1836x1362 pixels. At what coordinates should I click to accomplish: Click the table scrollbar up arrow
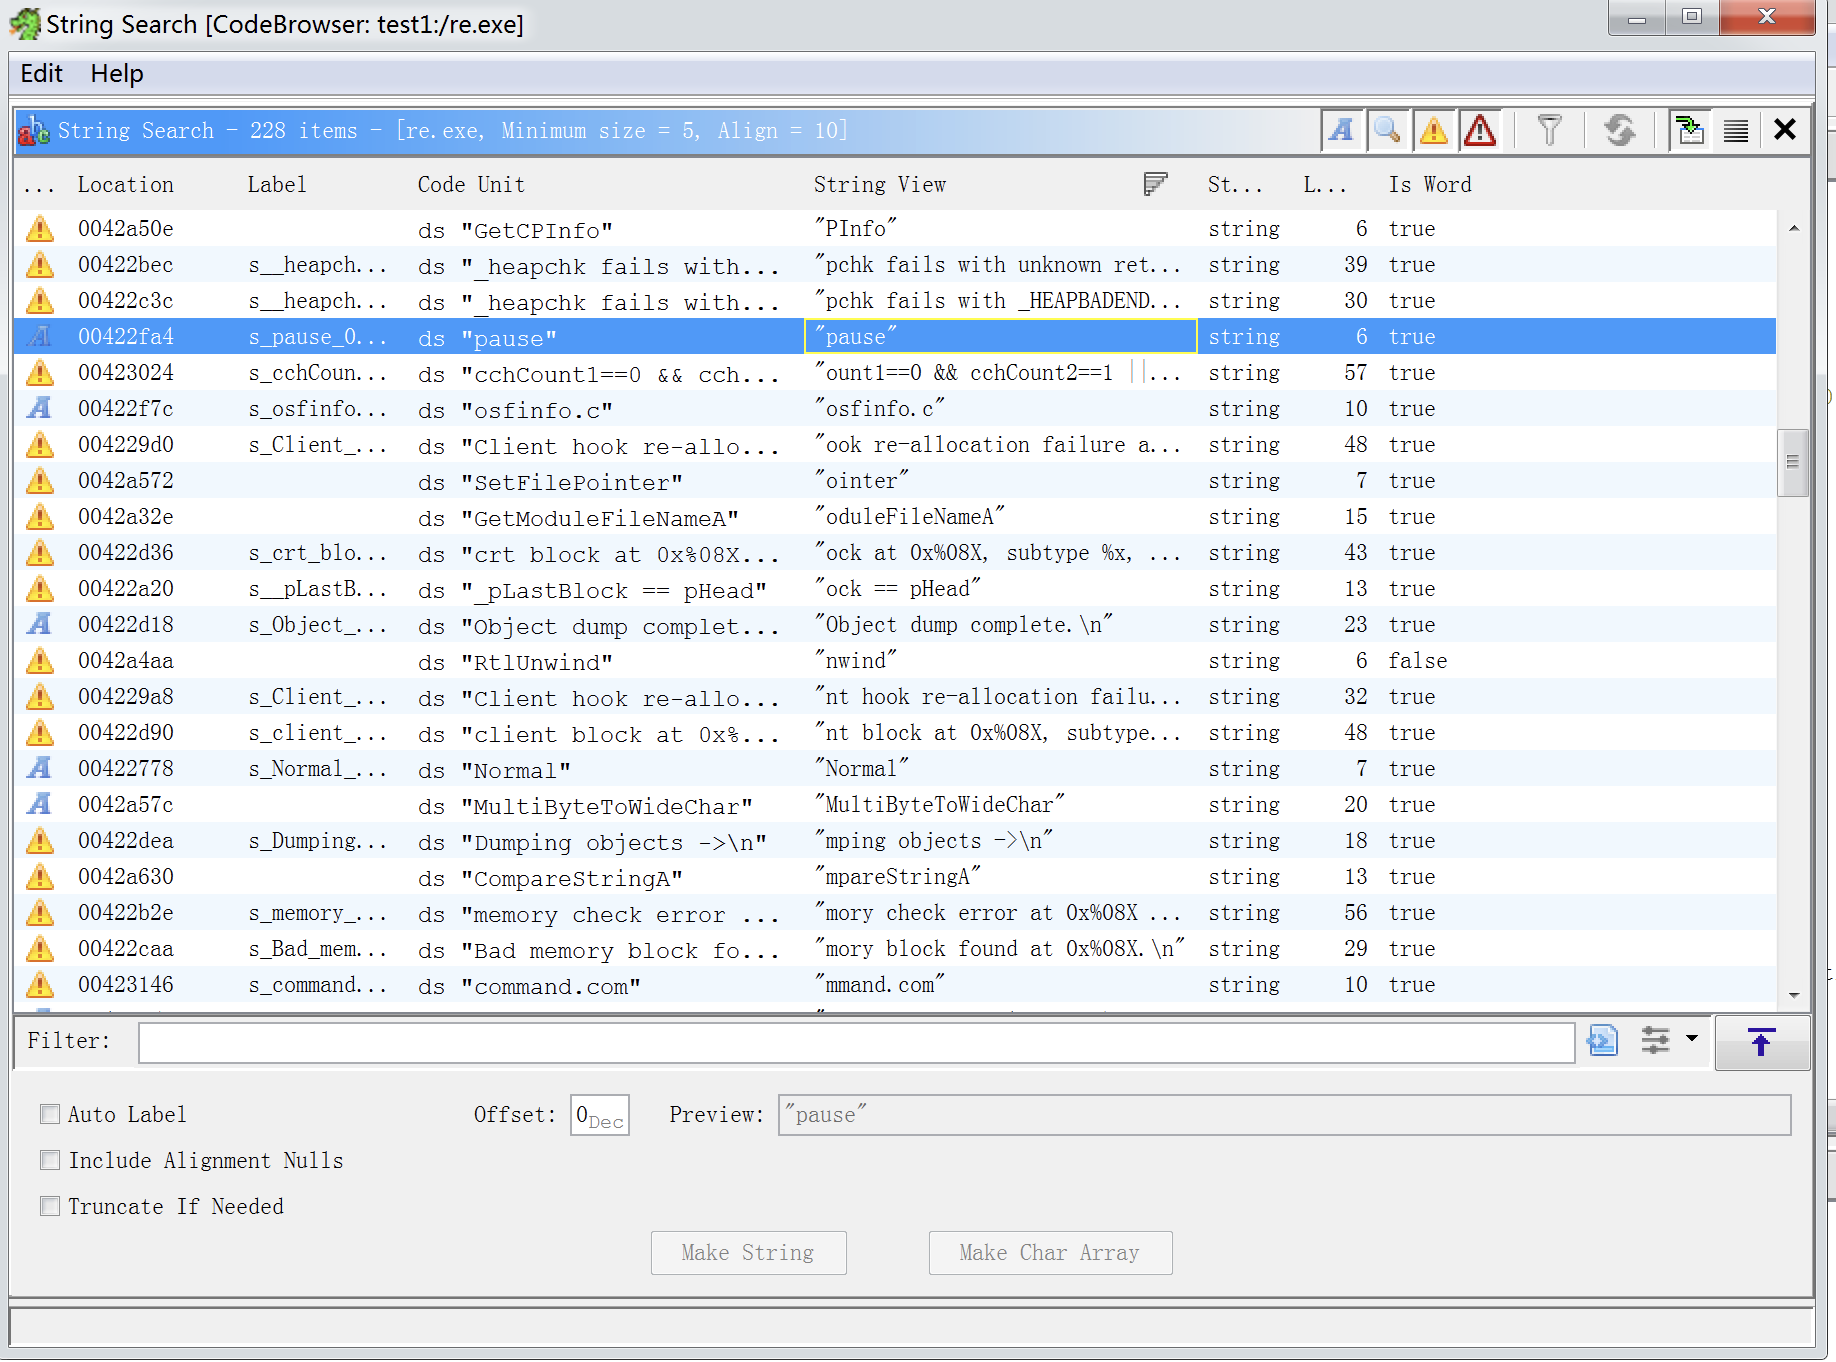1794,228
